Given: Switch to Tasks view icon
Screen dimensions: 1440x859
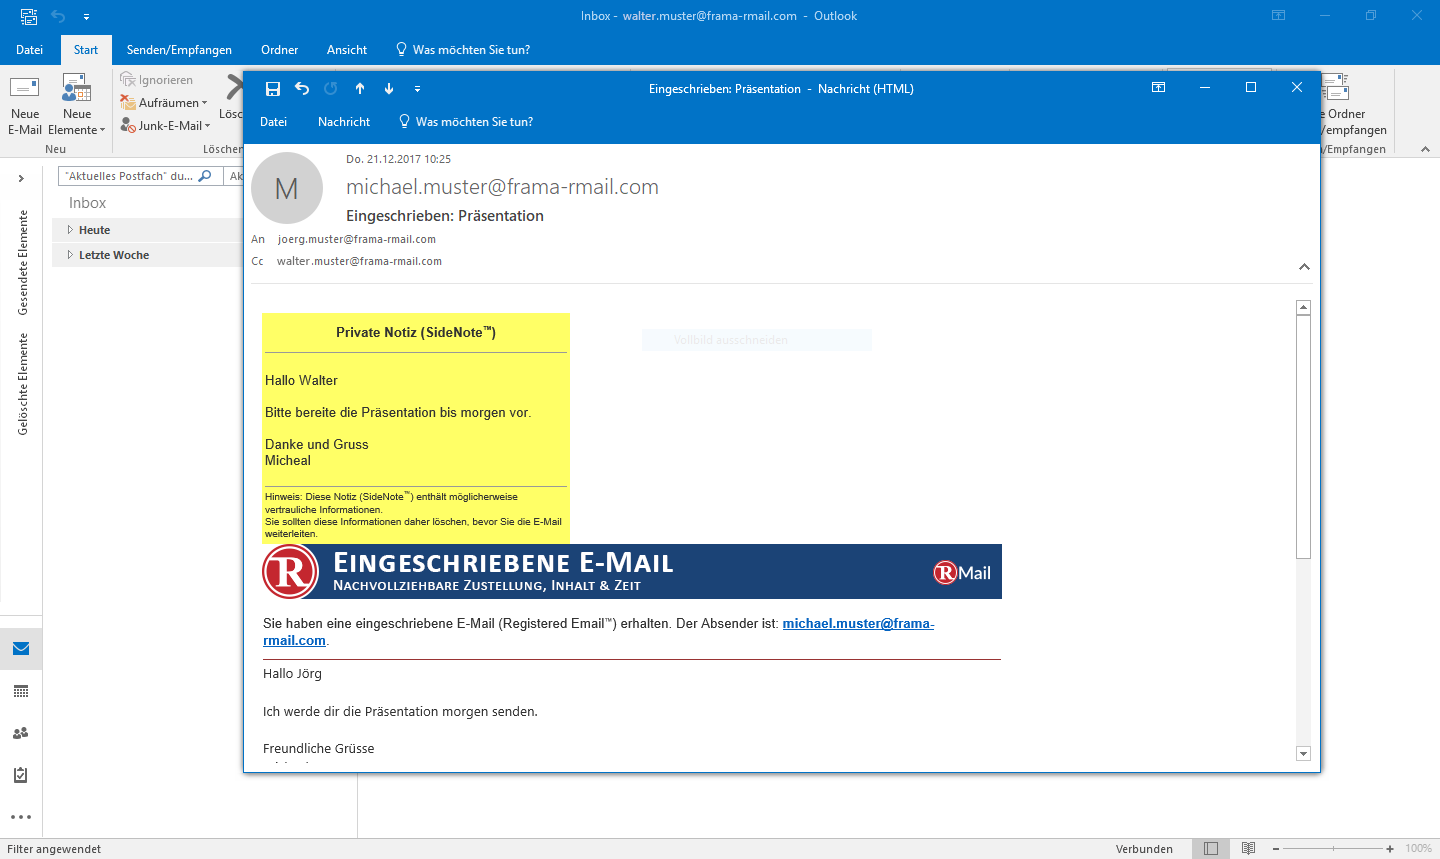Looking at the screenshot, I should [21, 775].
